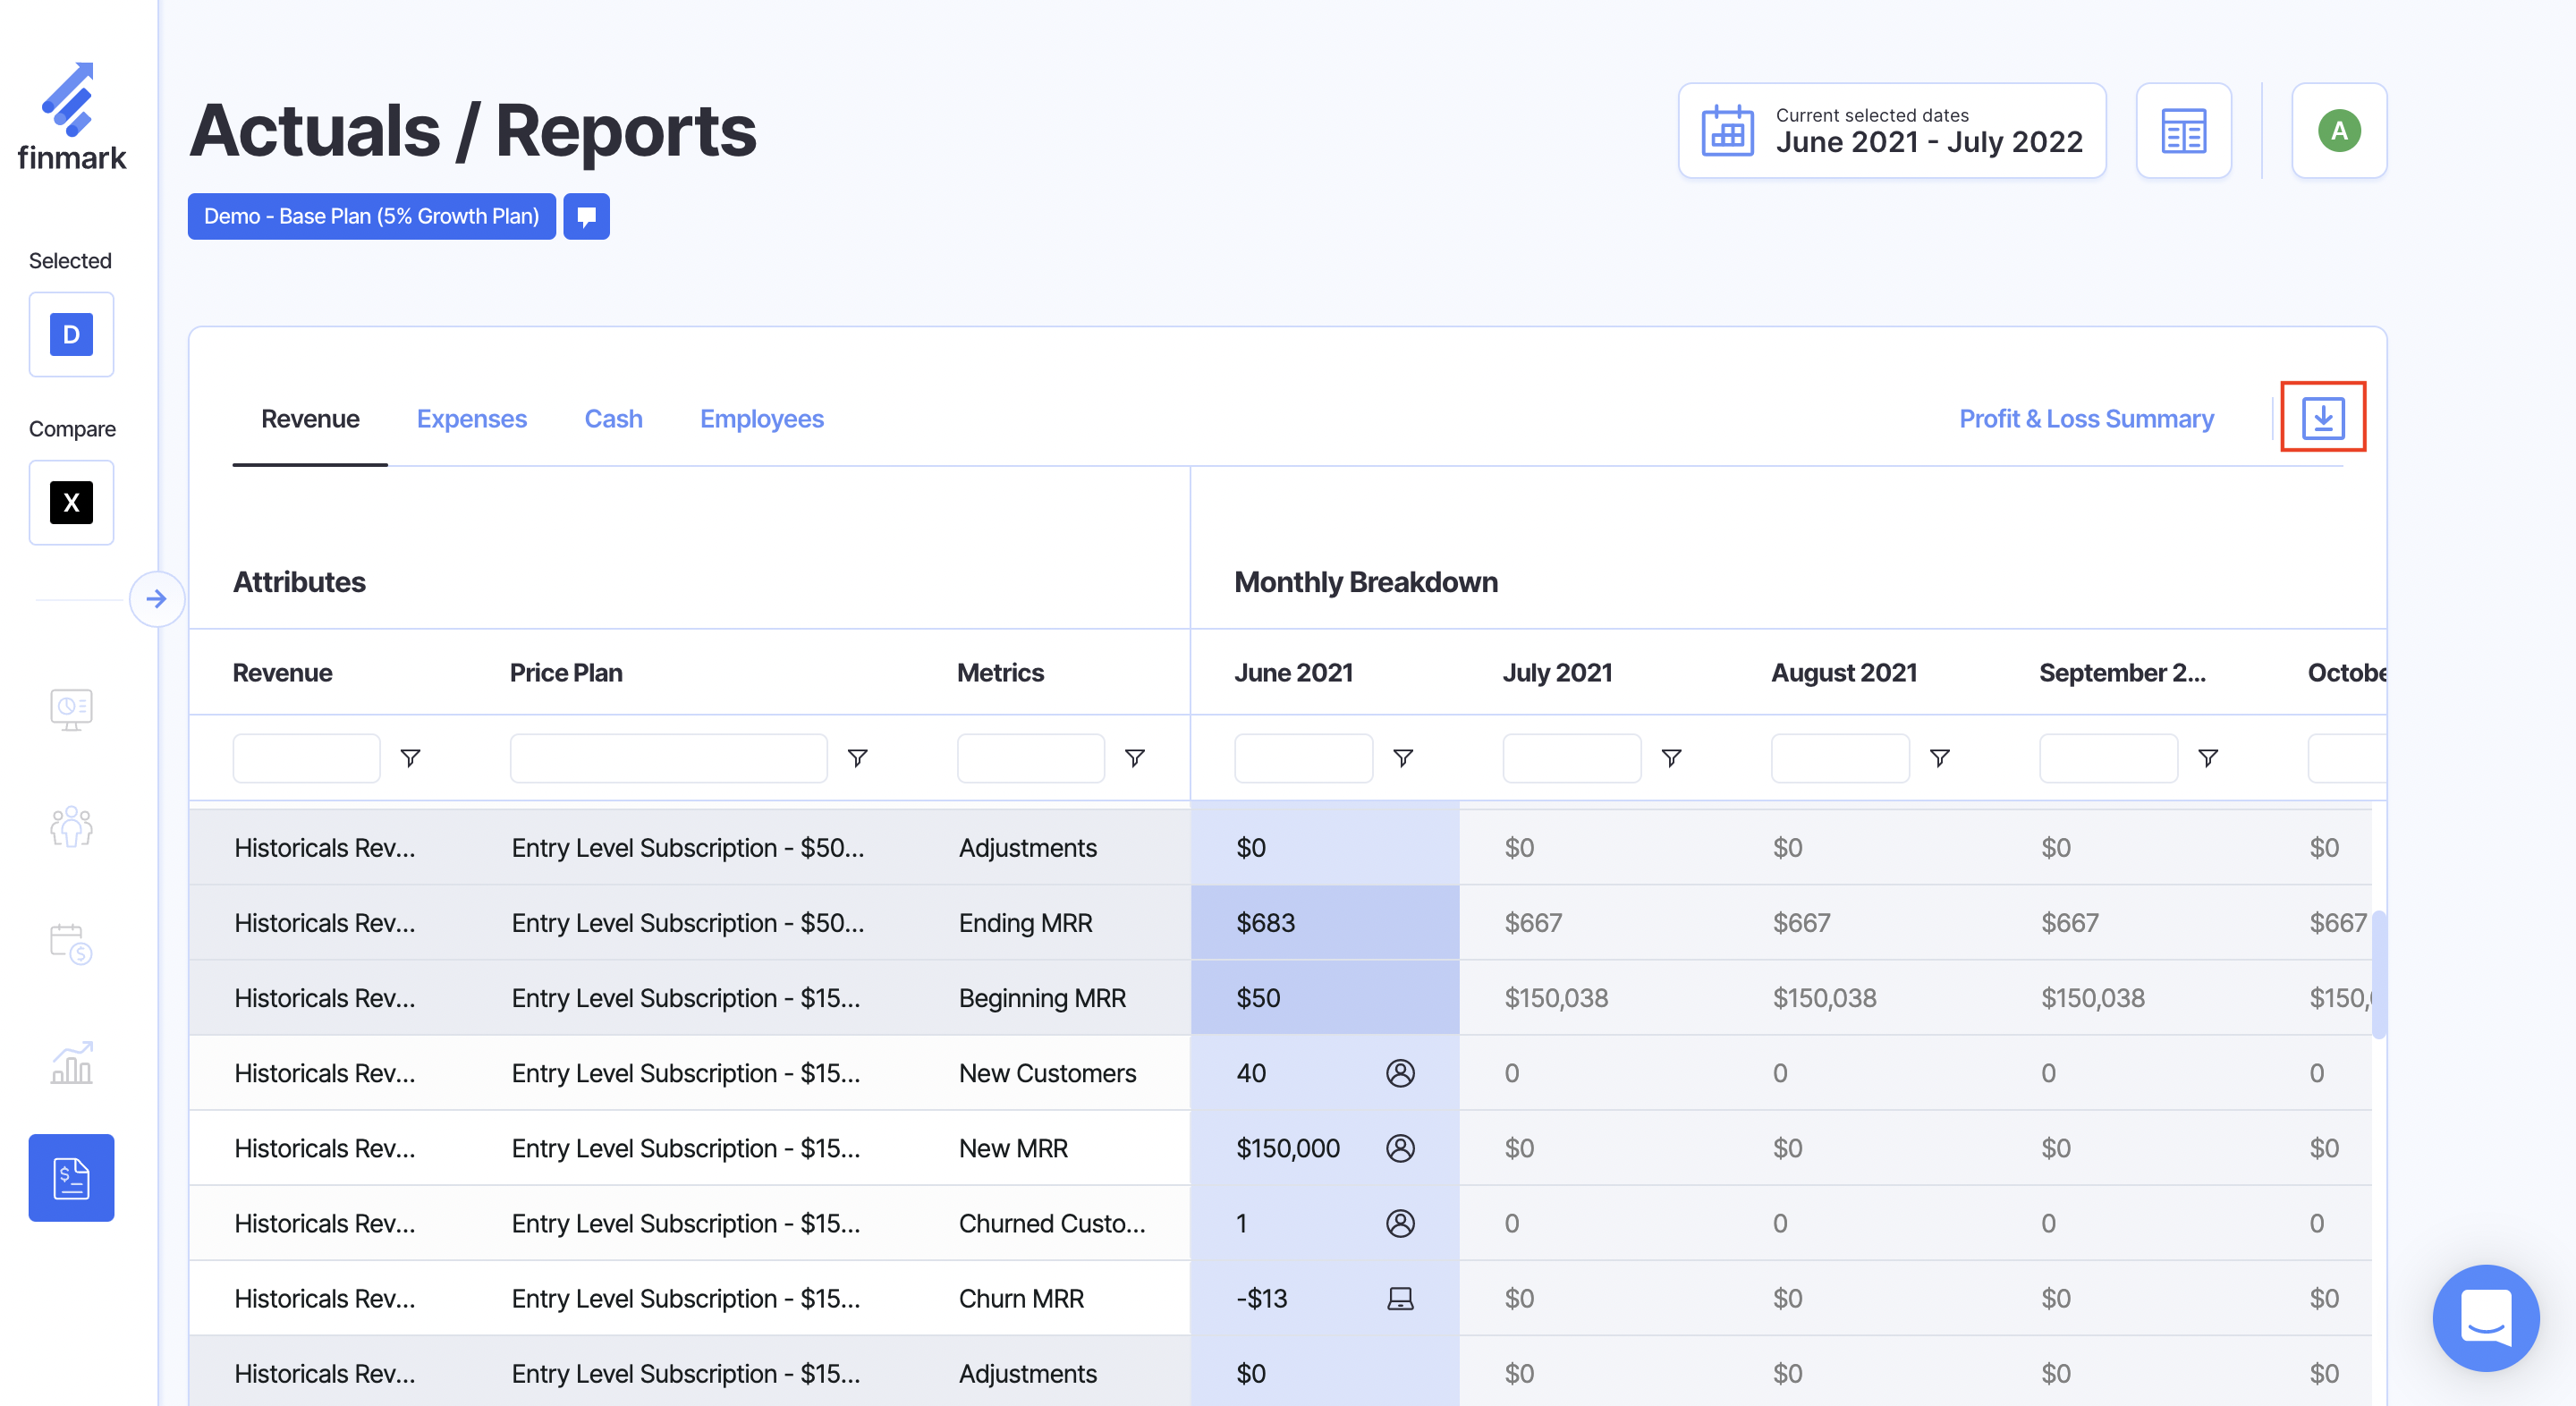Open the team people icon in sidebar

71,826
